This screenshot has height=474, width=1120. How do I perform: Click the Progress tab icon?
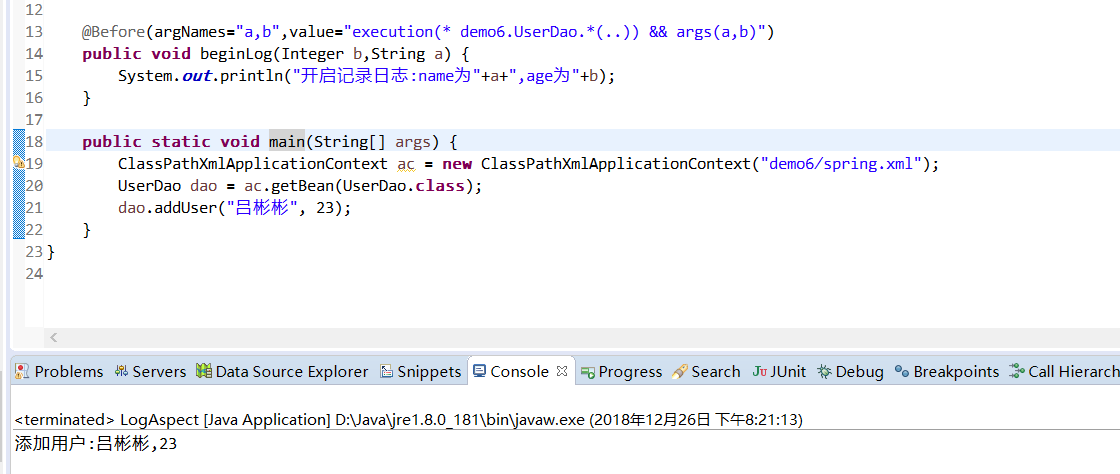[588, 372]
